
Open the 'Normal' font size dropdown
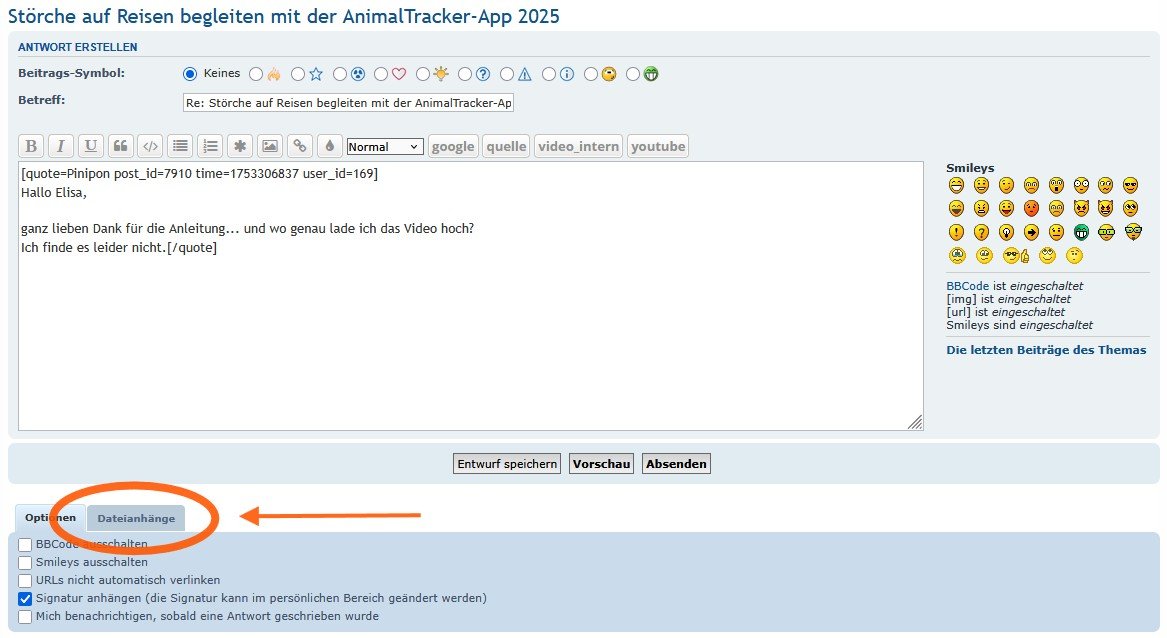click(385, 147)
